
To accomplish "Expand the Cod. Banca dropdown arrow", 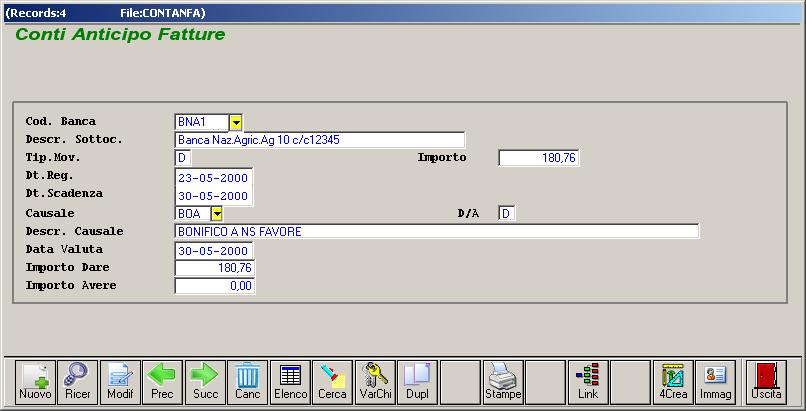I will pyautogui.click(x=236, y=122).
